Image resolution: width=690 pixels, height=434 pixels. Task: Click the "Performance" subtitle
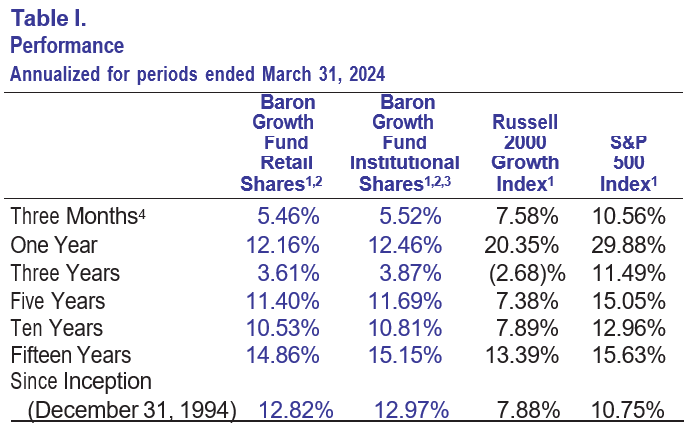pos(67,46)
